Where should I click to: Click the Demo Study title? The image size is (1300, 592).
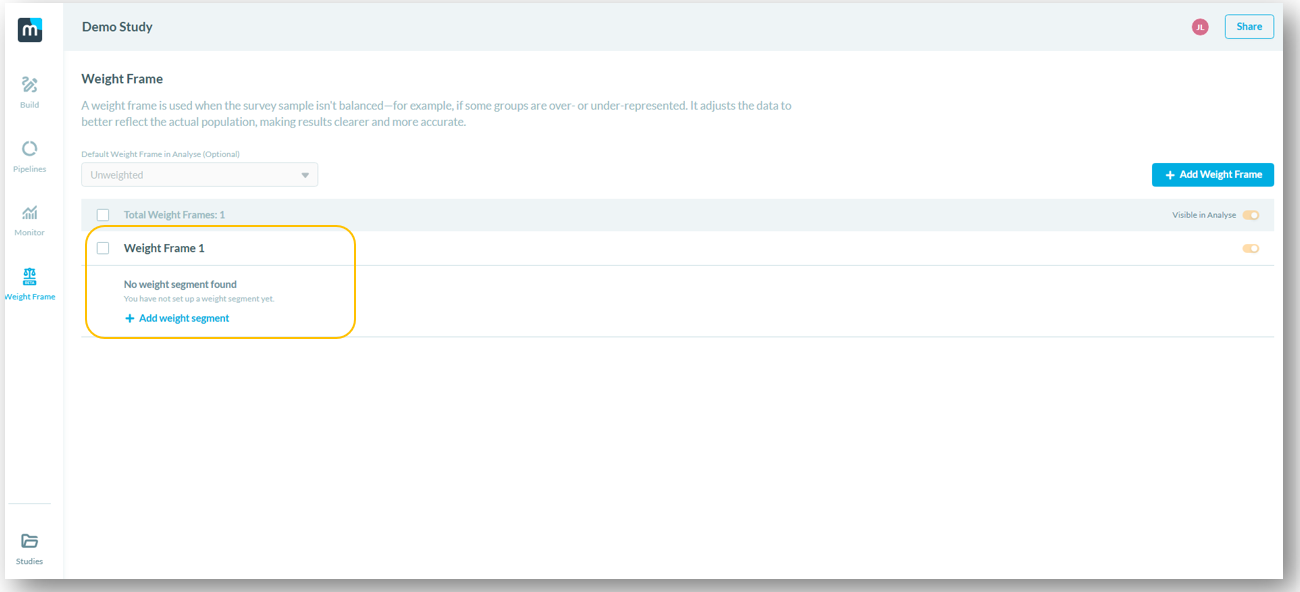coord(117,27)
